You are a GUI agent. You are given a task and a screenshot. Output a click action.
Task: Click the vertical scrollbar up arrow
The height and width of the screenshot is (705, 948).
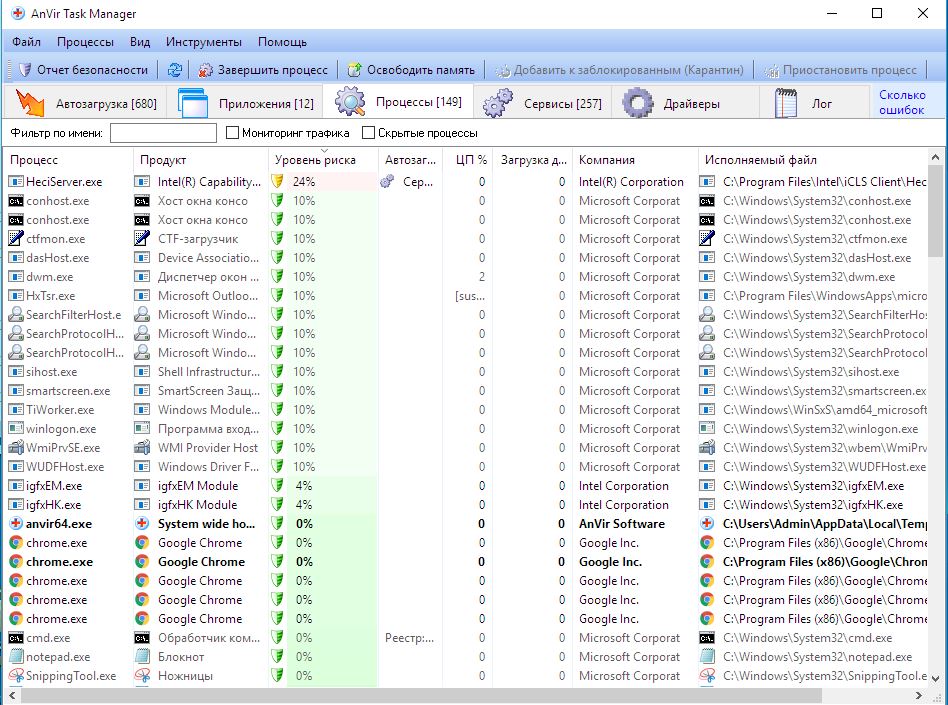tap(935, 158)
